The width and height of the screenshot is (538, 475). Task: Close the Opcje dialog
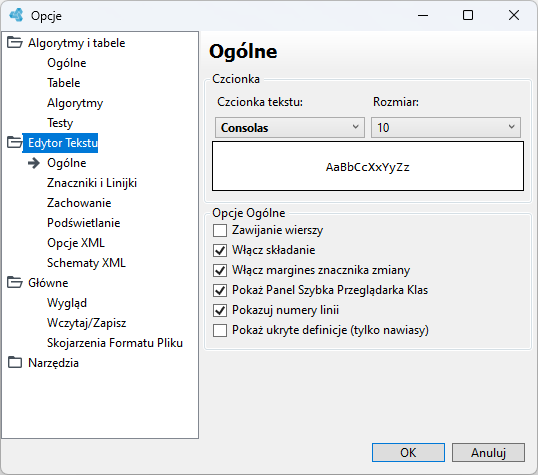(514, 15)
